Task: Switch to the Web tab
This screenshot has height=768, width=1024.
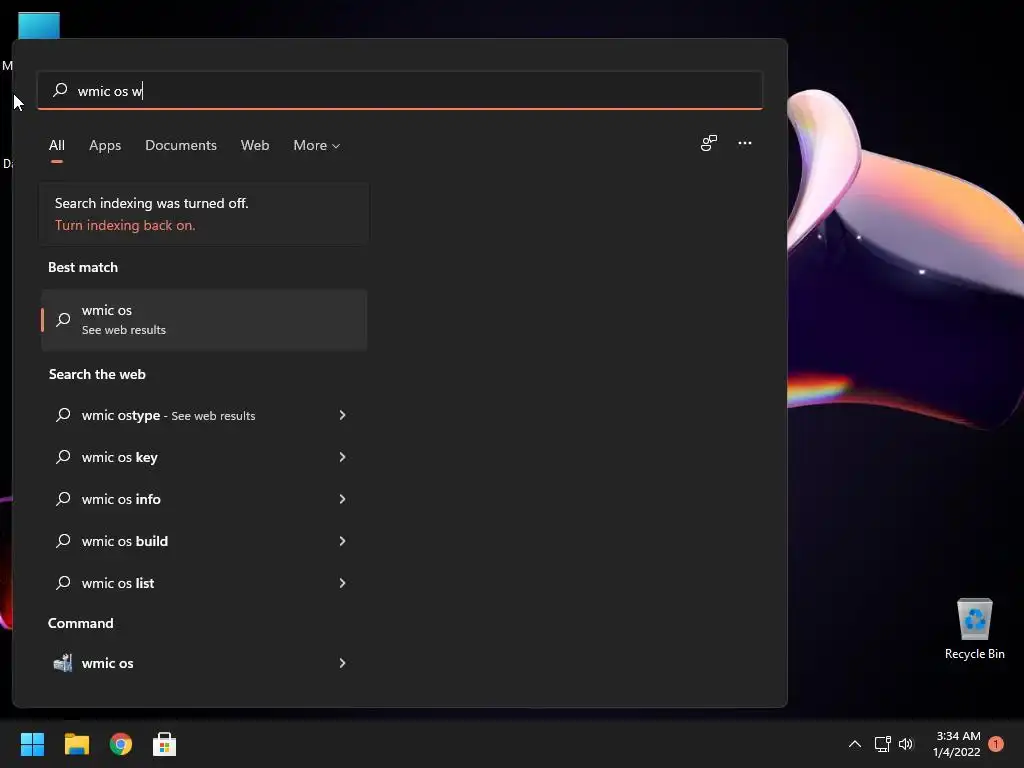Action: point(255,145)
